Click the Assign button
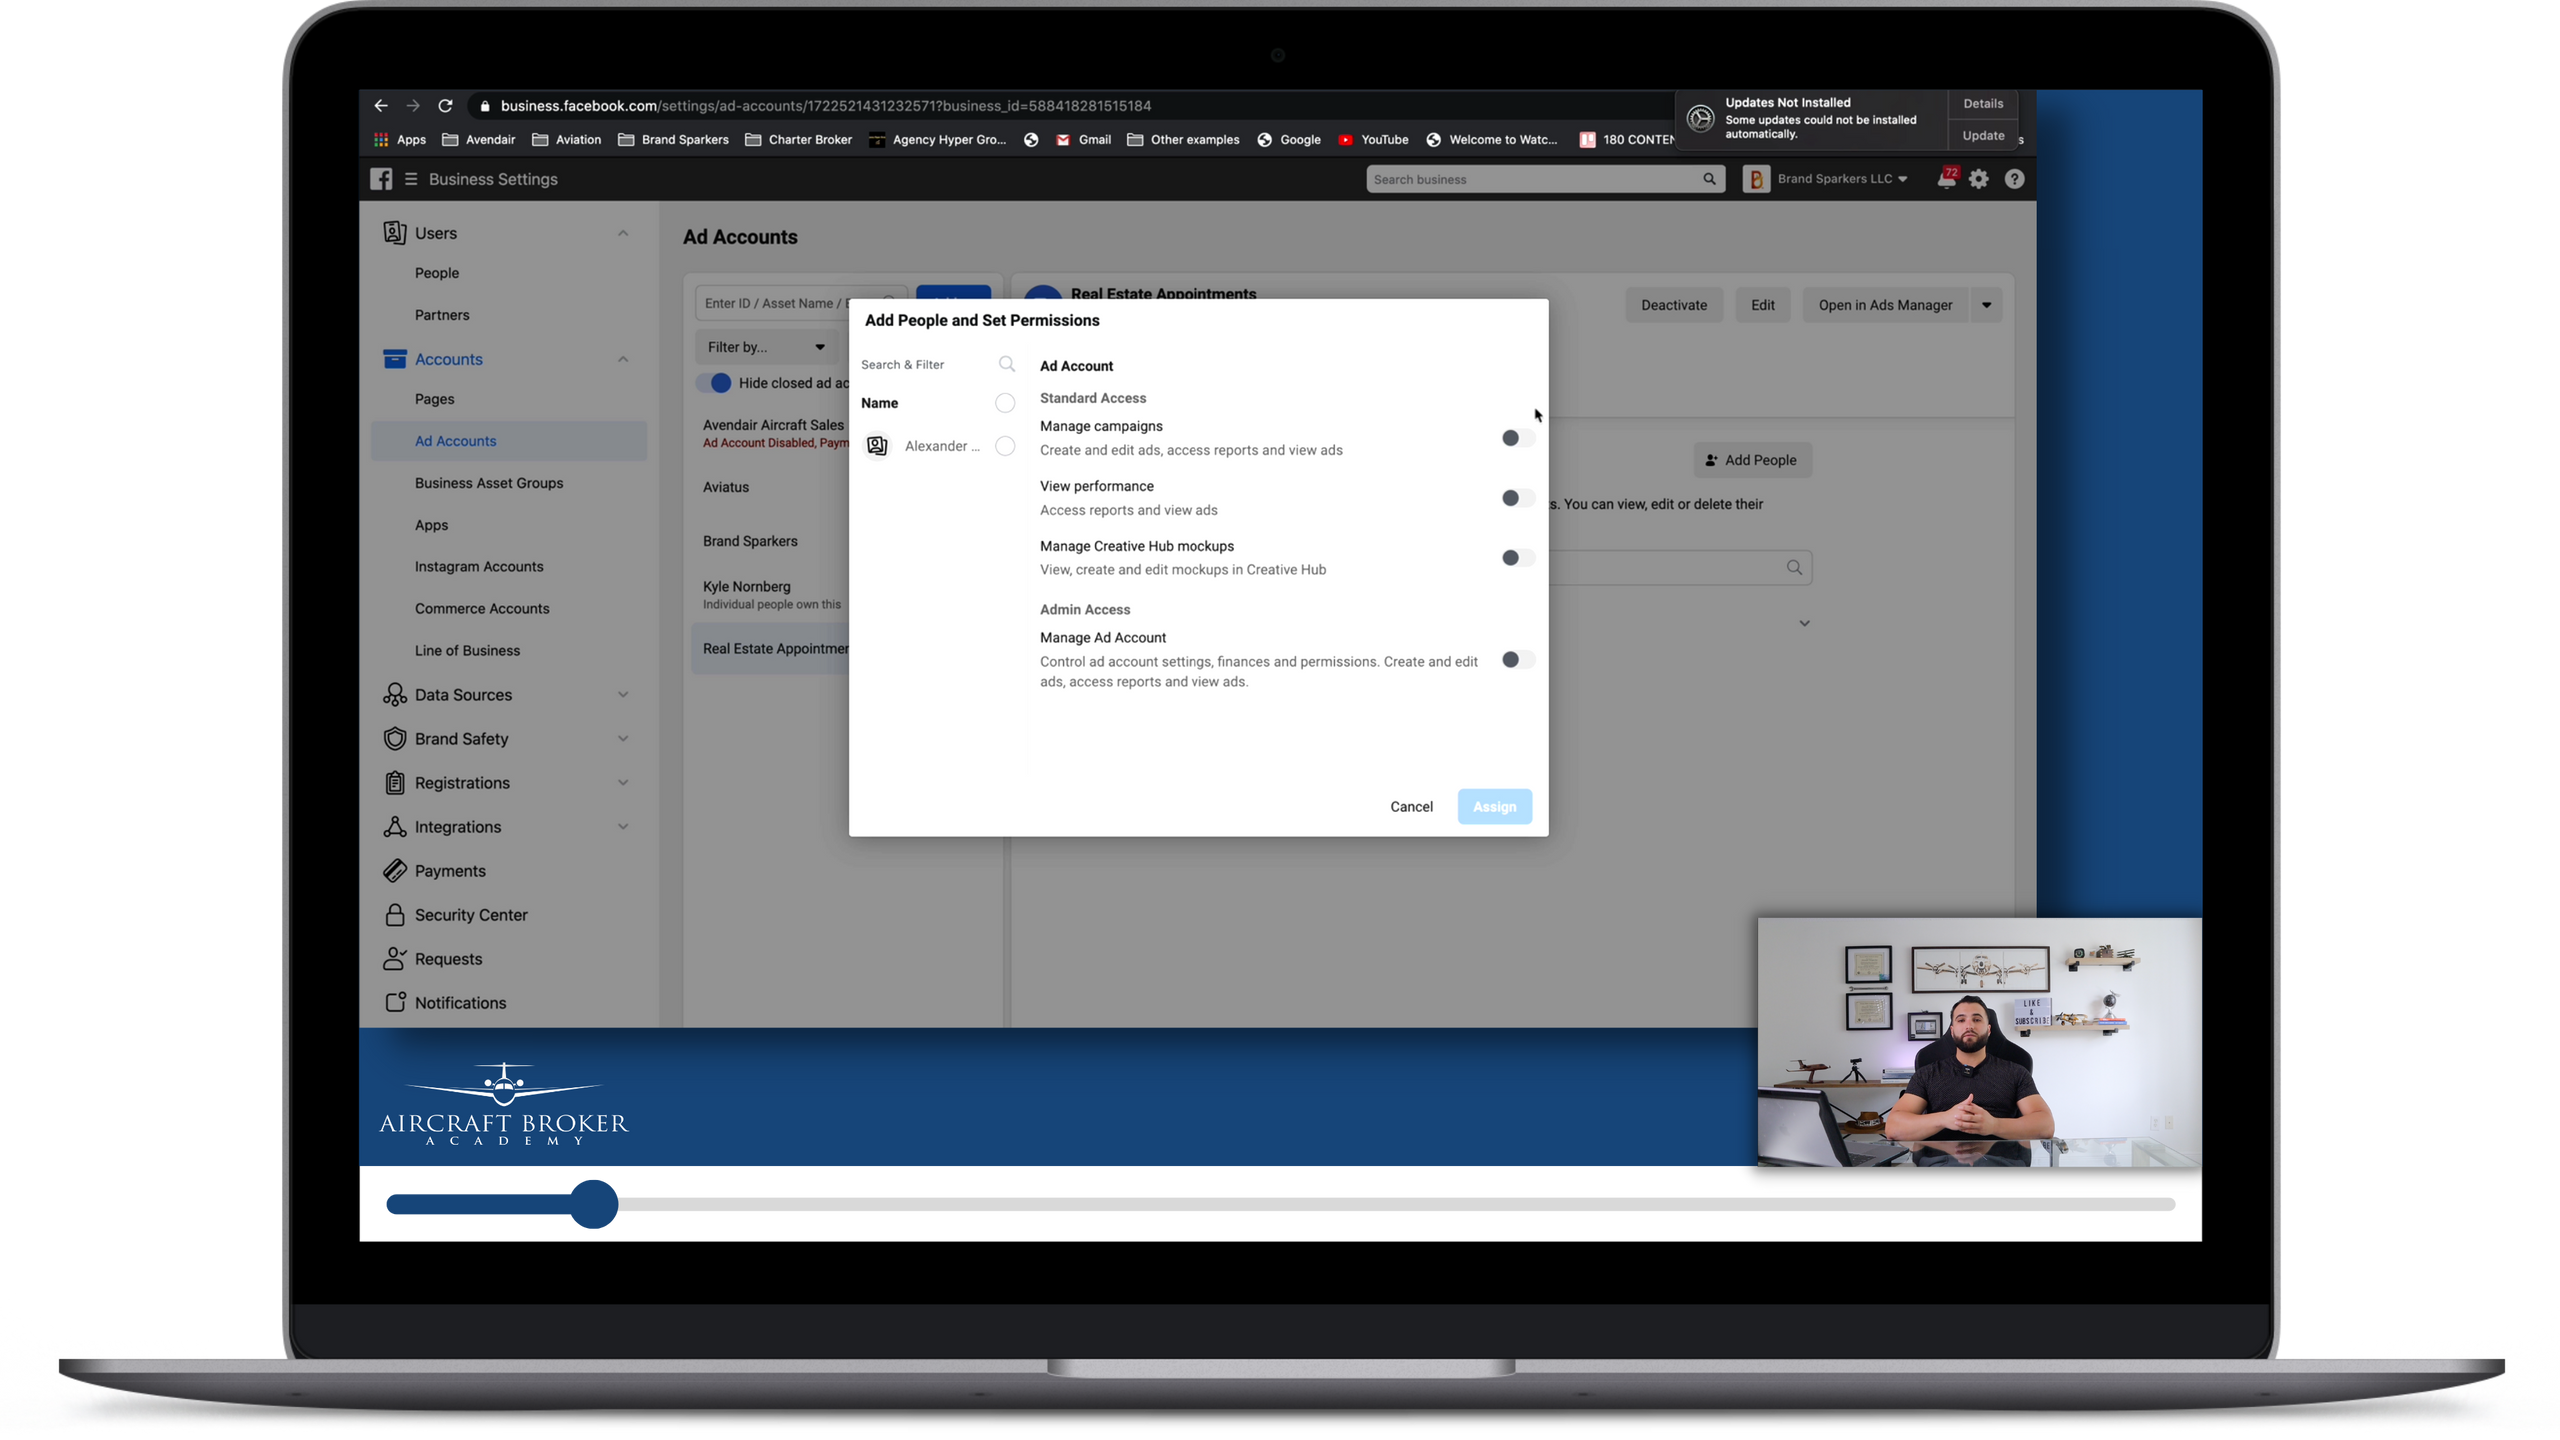2560x1440 pixels. (x=1494, y=807)
